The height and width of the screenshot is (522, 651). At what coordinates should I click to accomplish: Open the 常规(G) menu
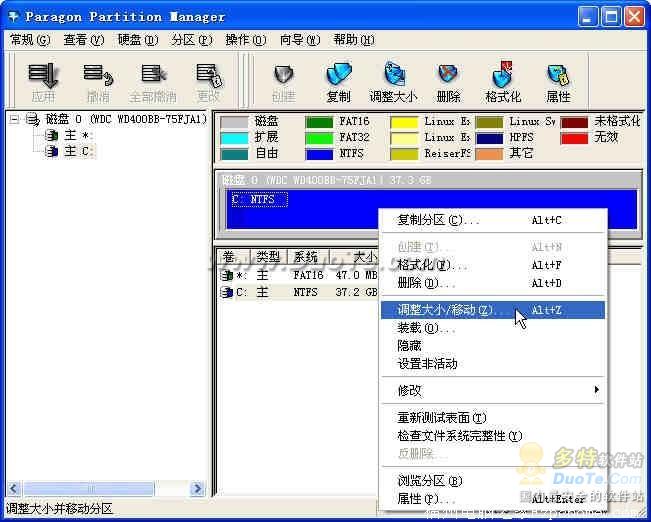30,40
